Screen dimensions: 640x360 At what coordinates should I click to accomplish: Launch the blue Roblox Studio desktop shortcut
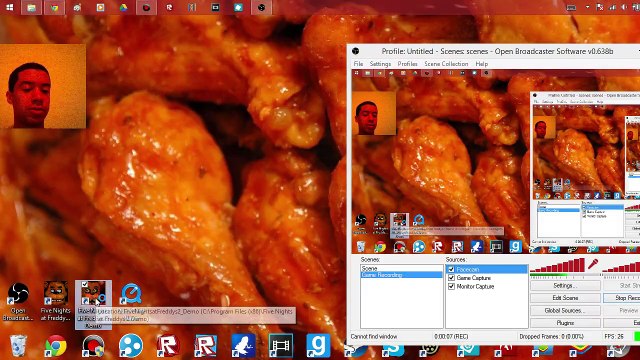click(x=206, y=346)
